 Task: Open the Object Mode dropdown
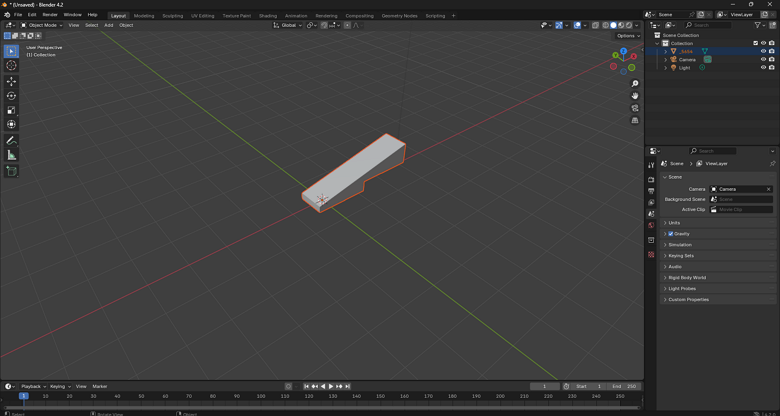coord(42,25)
